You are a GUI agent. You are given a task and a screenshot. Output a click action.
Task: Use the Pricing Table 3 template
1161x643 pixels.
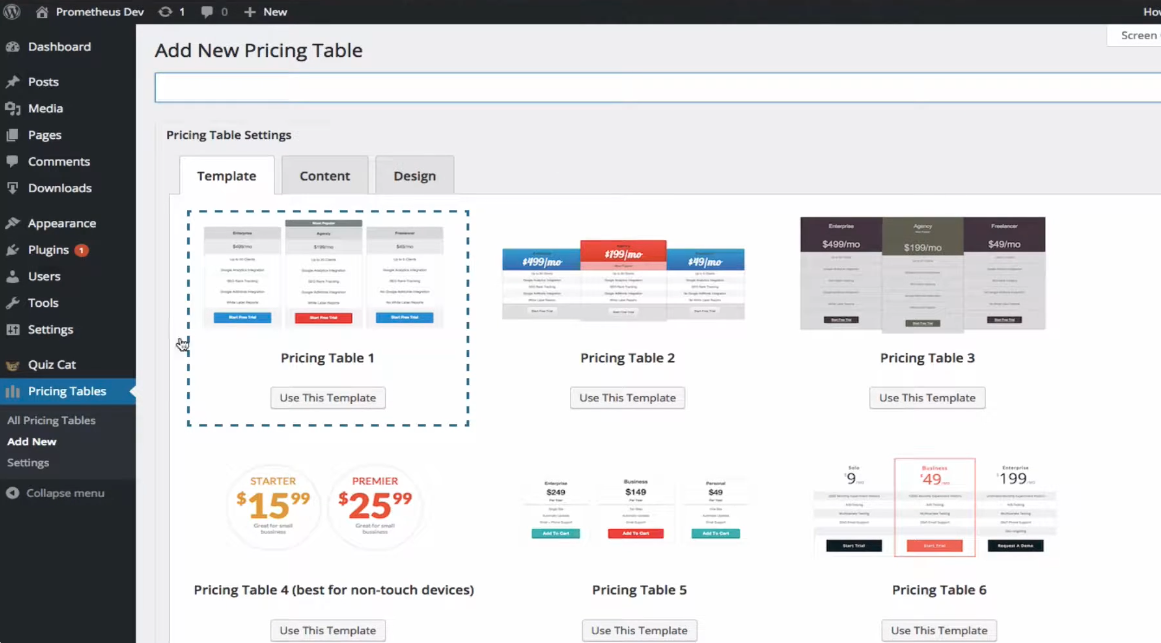click(927, 398)
